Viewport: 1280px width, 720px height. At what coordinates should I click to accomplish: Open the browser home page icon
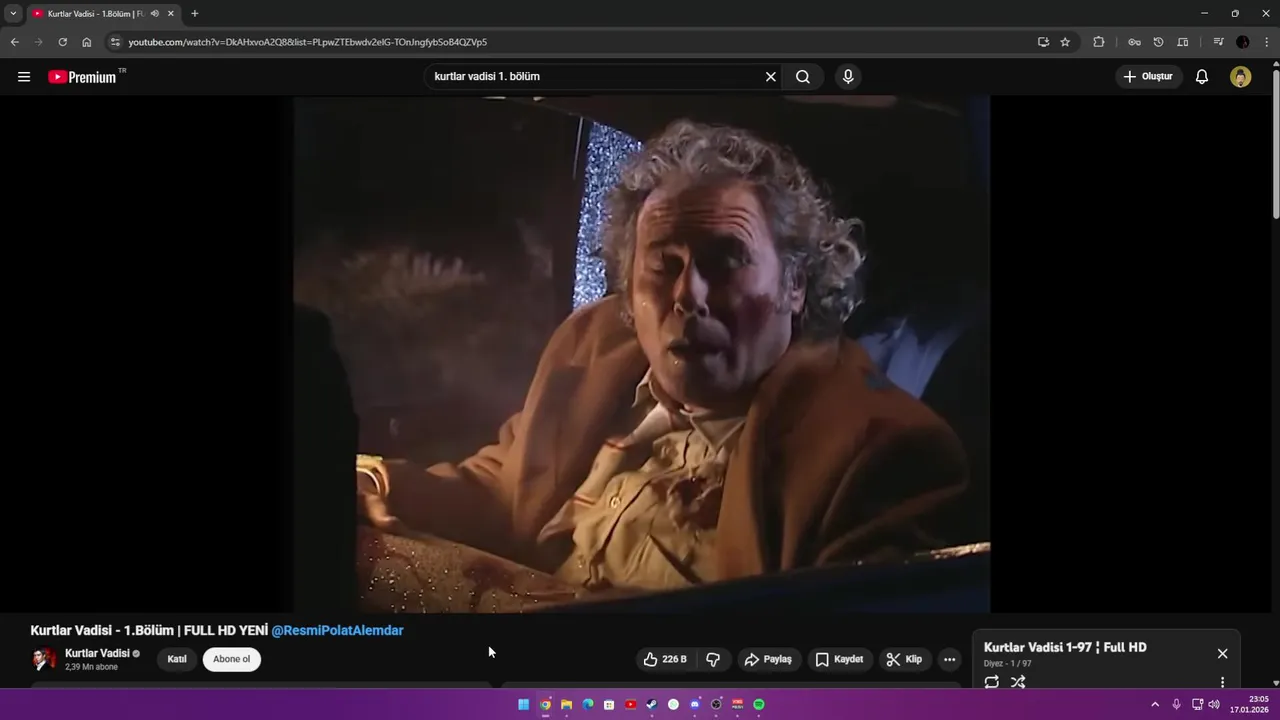point(87,42)
